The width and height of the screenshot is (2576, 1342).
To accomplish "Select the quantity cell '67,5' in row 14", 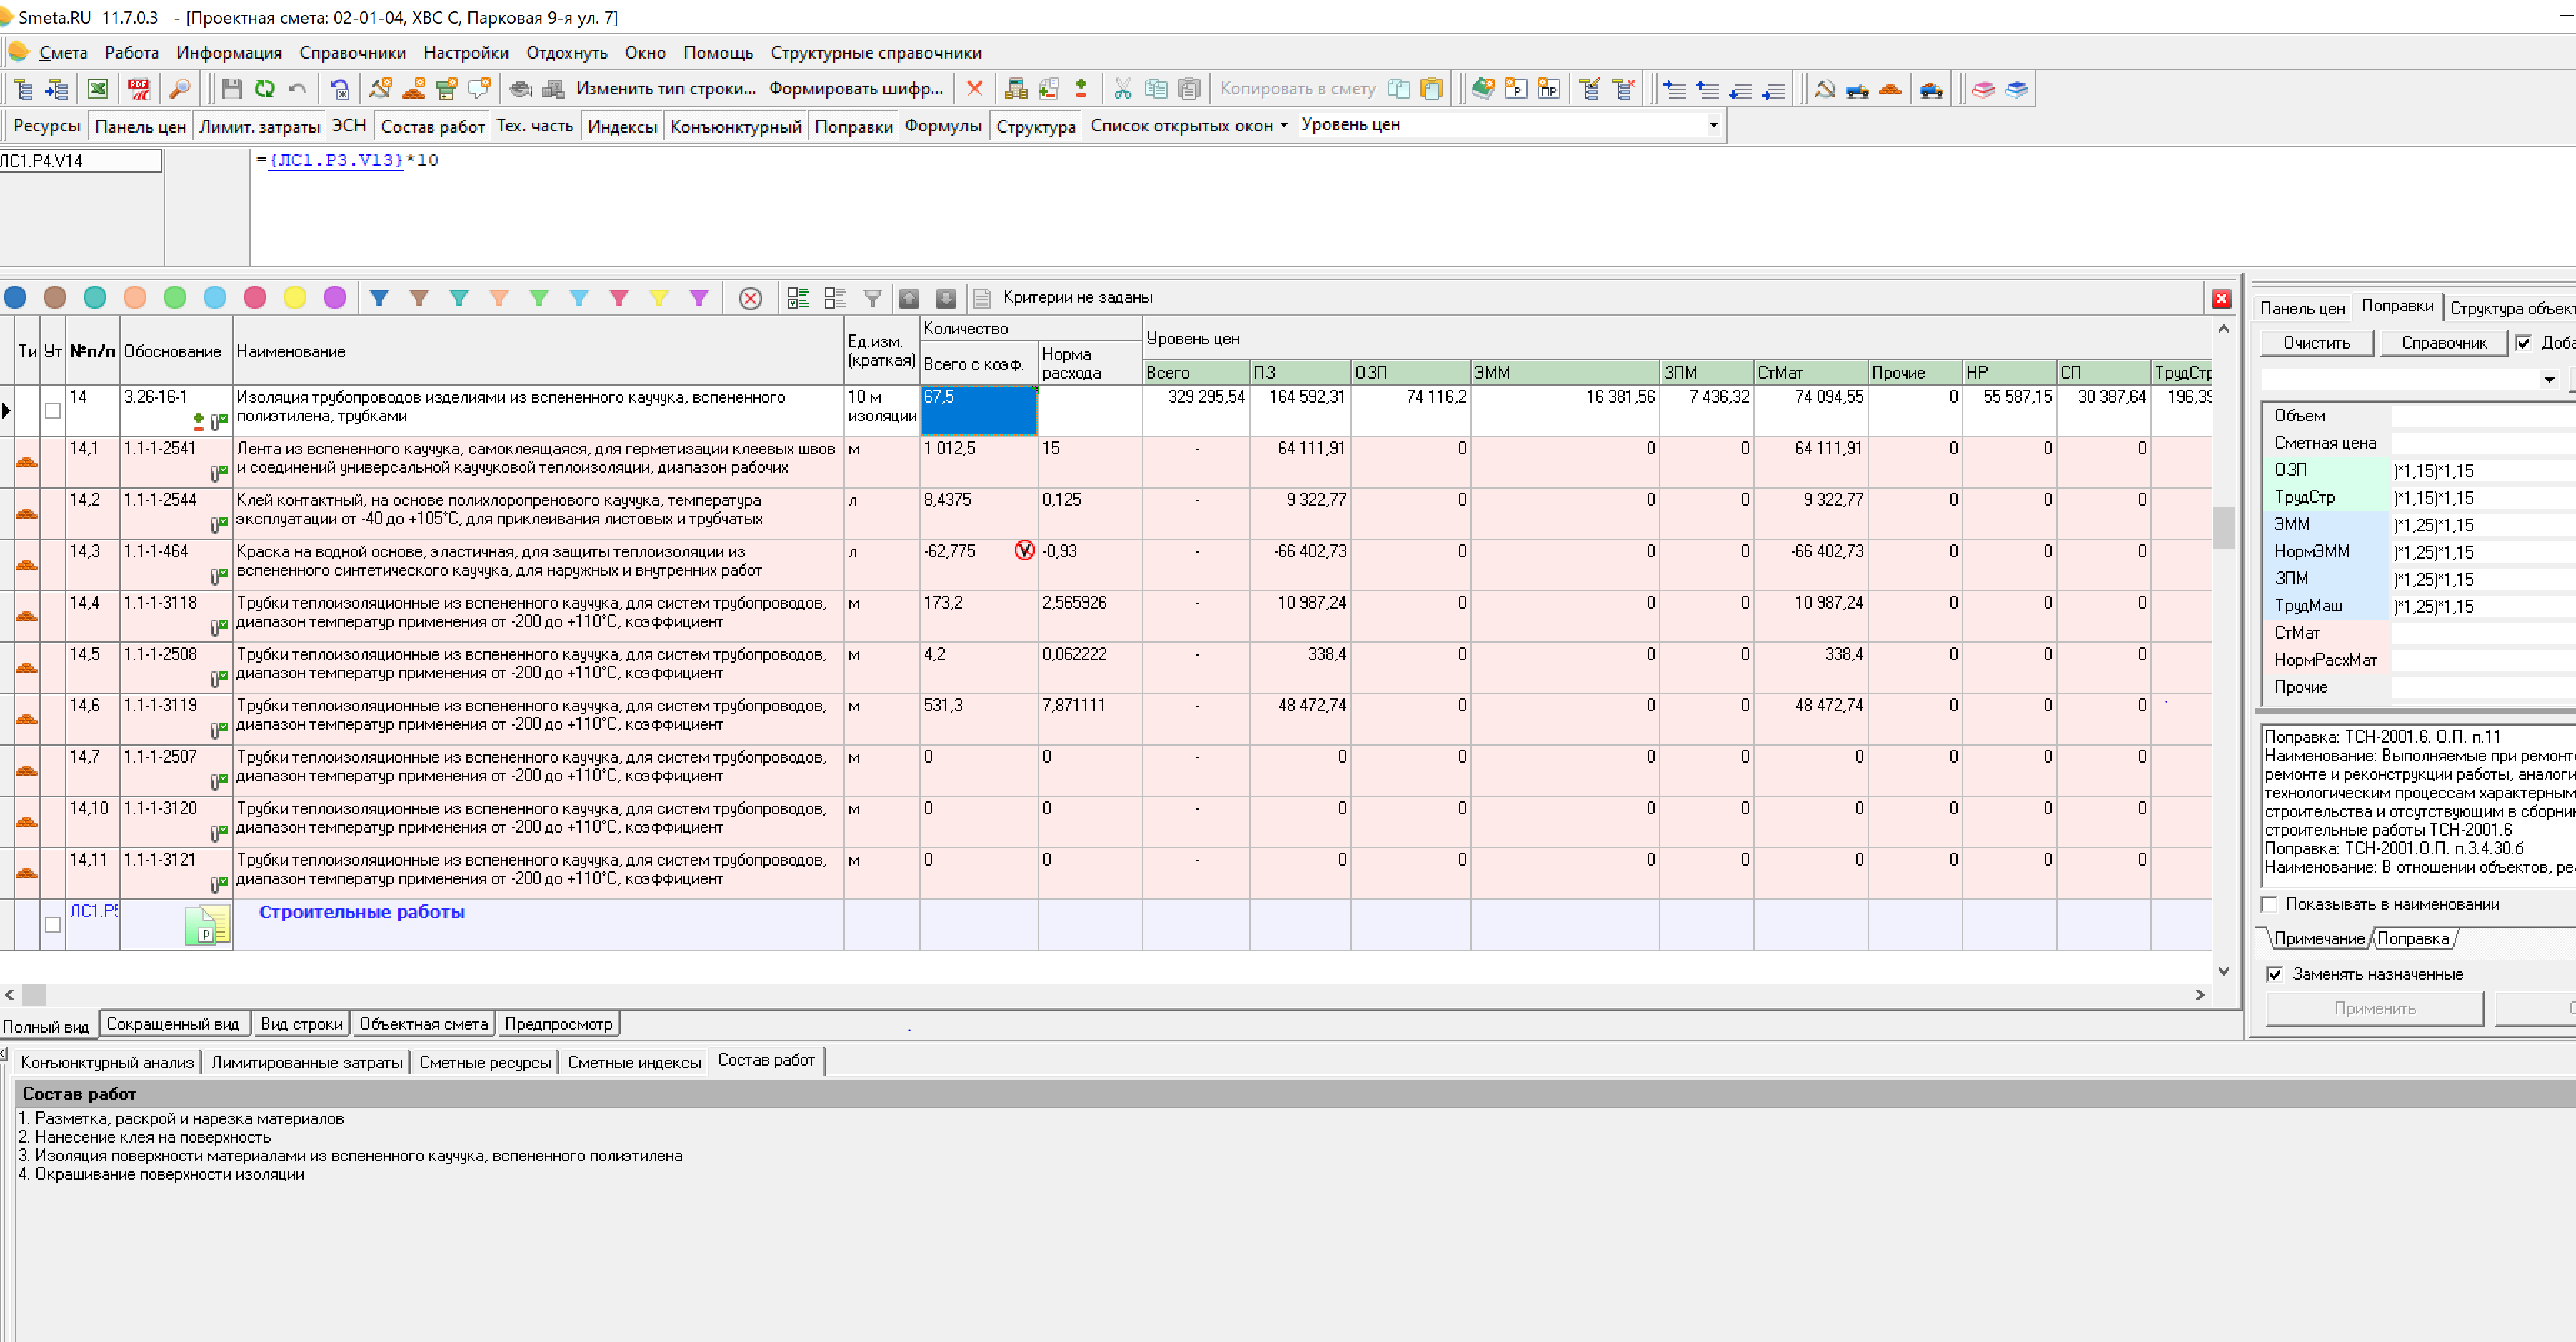I will tap(978, 410).
